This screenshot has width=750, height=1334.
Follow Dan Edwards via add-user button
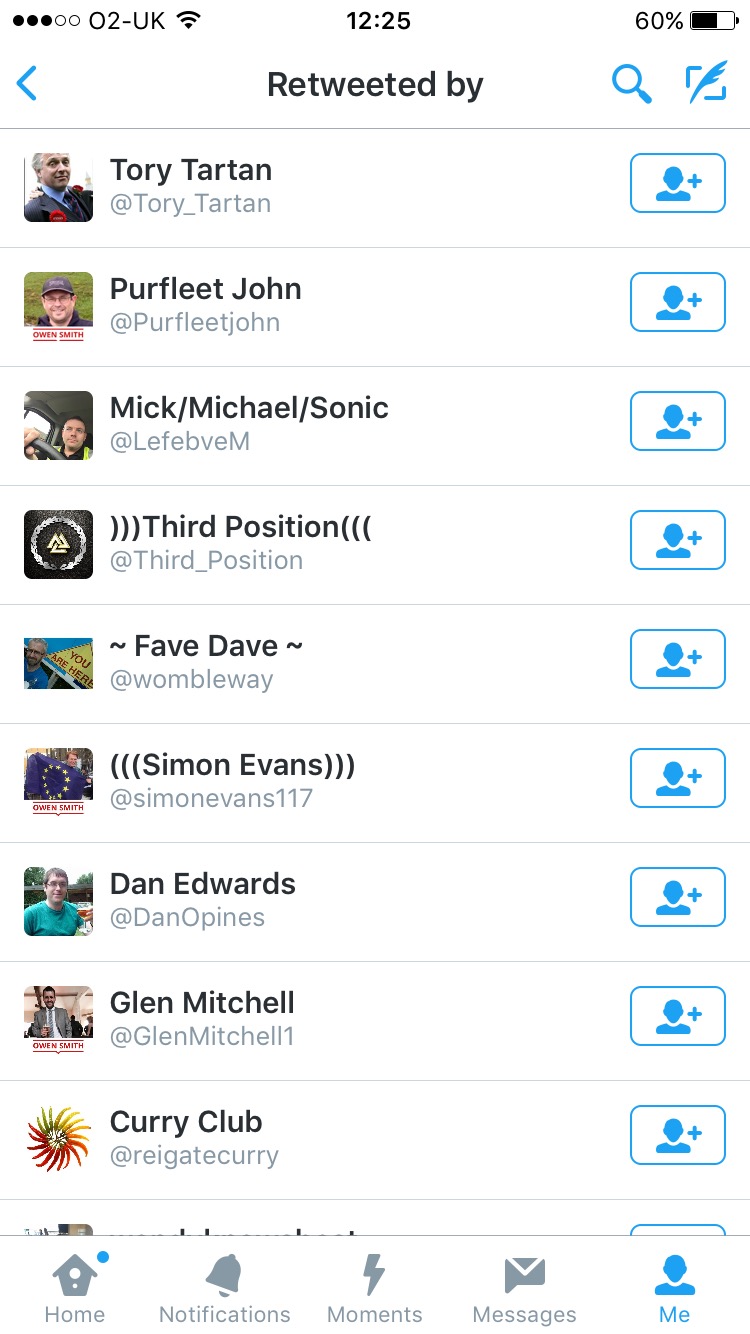tap(678, 897)
